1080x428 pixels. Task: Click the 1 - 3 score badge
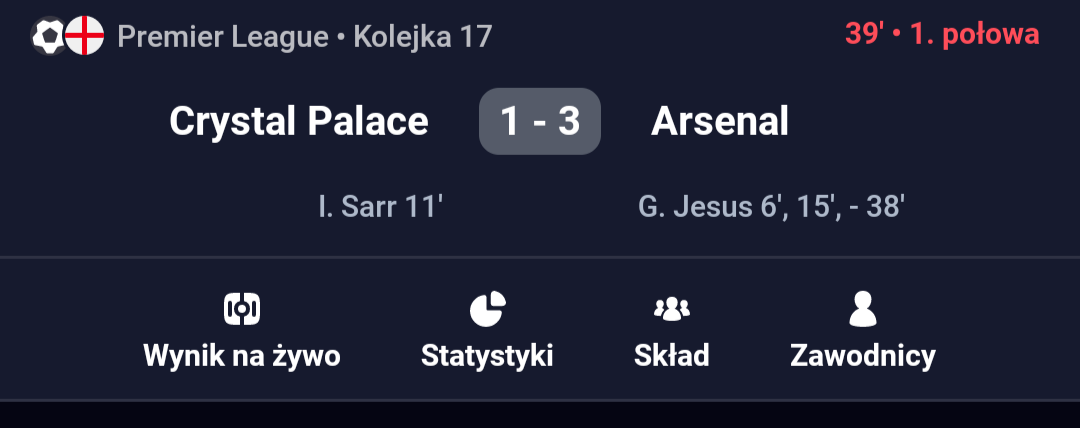540,121
